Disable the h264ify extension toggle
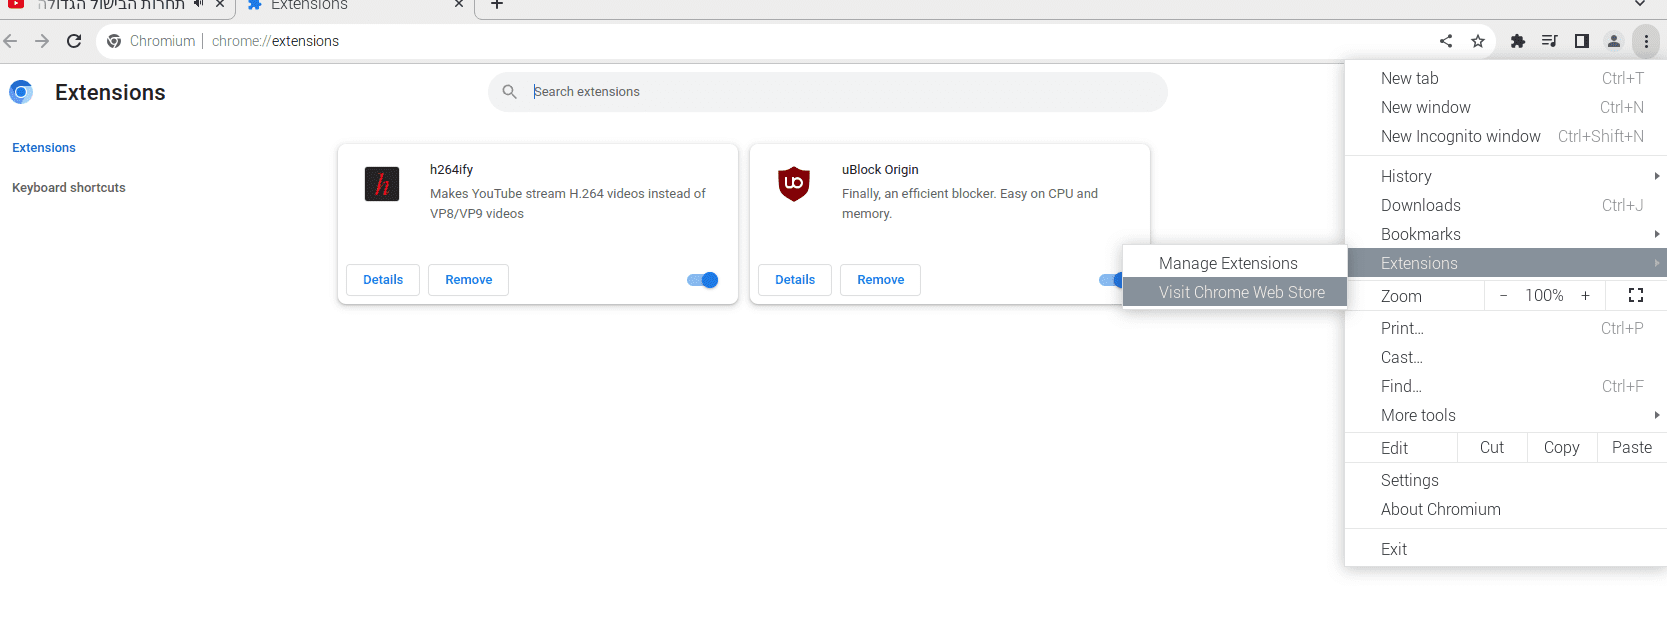 point(703,280)
